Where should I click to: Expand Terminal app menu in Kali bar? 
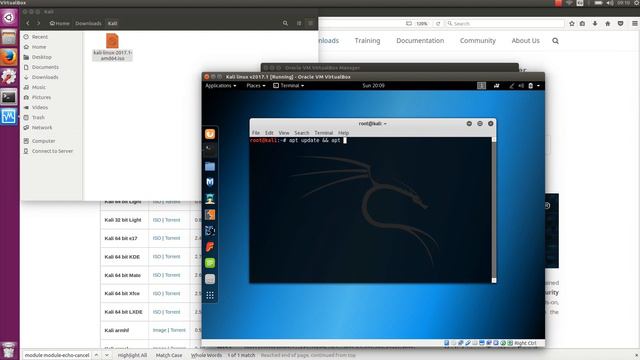[289, 86]
